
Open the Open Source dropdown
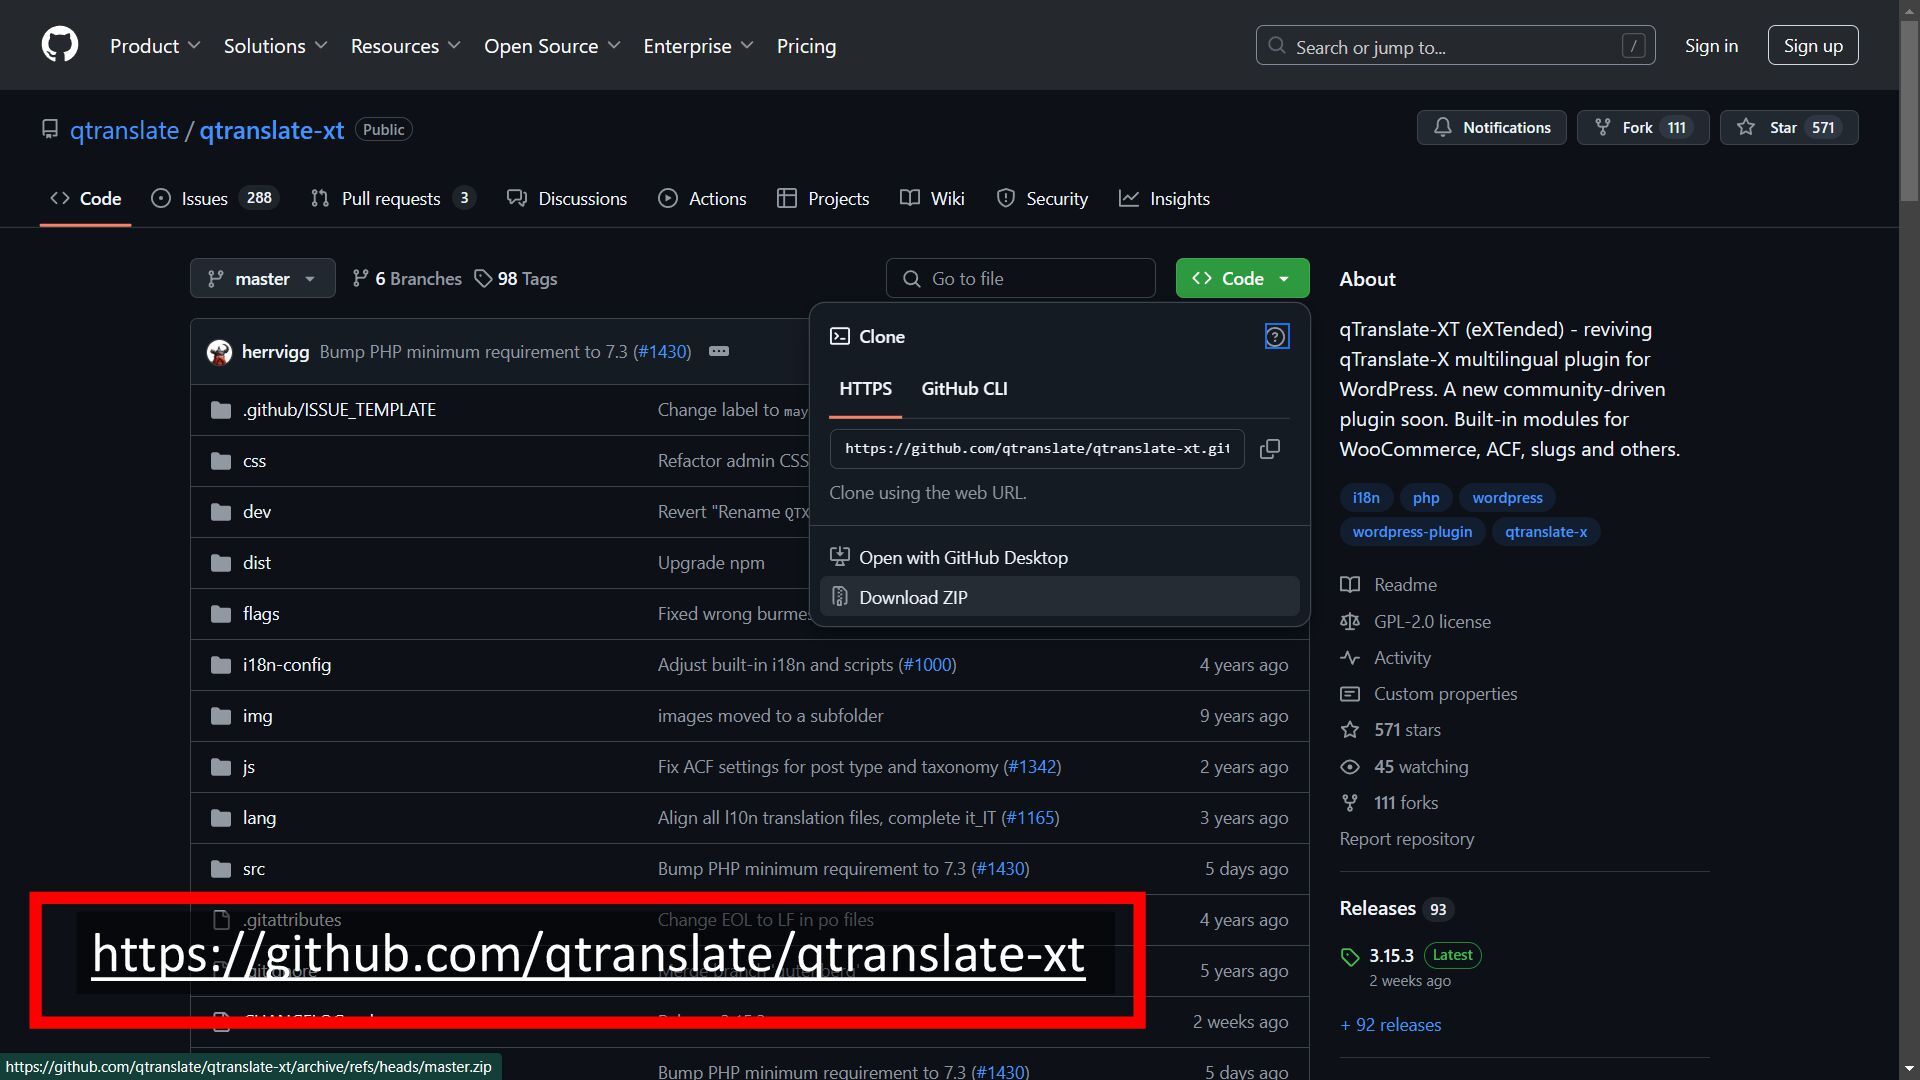(x=552, y=46)
